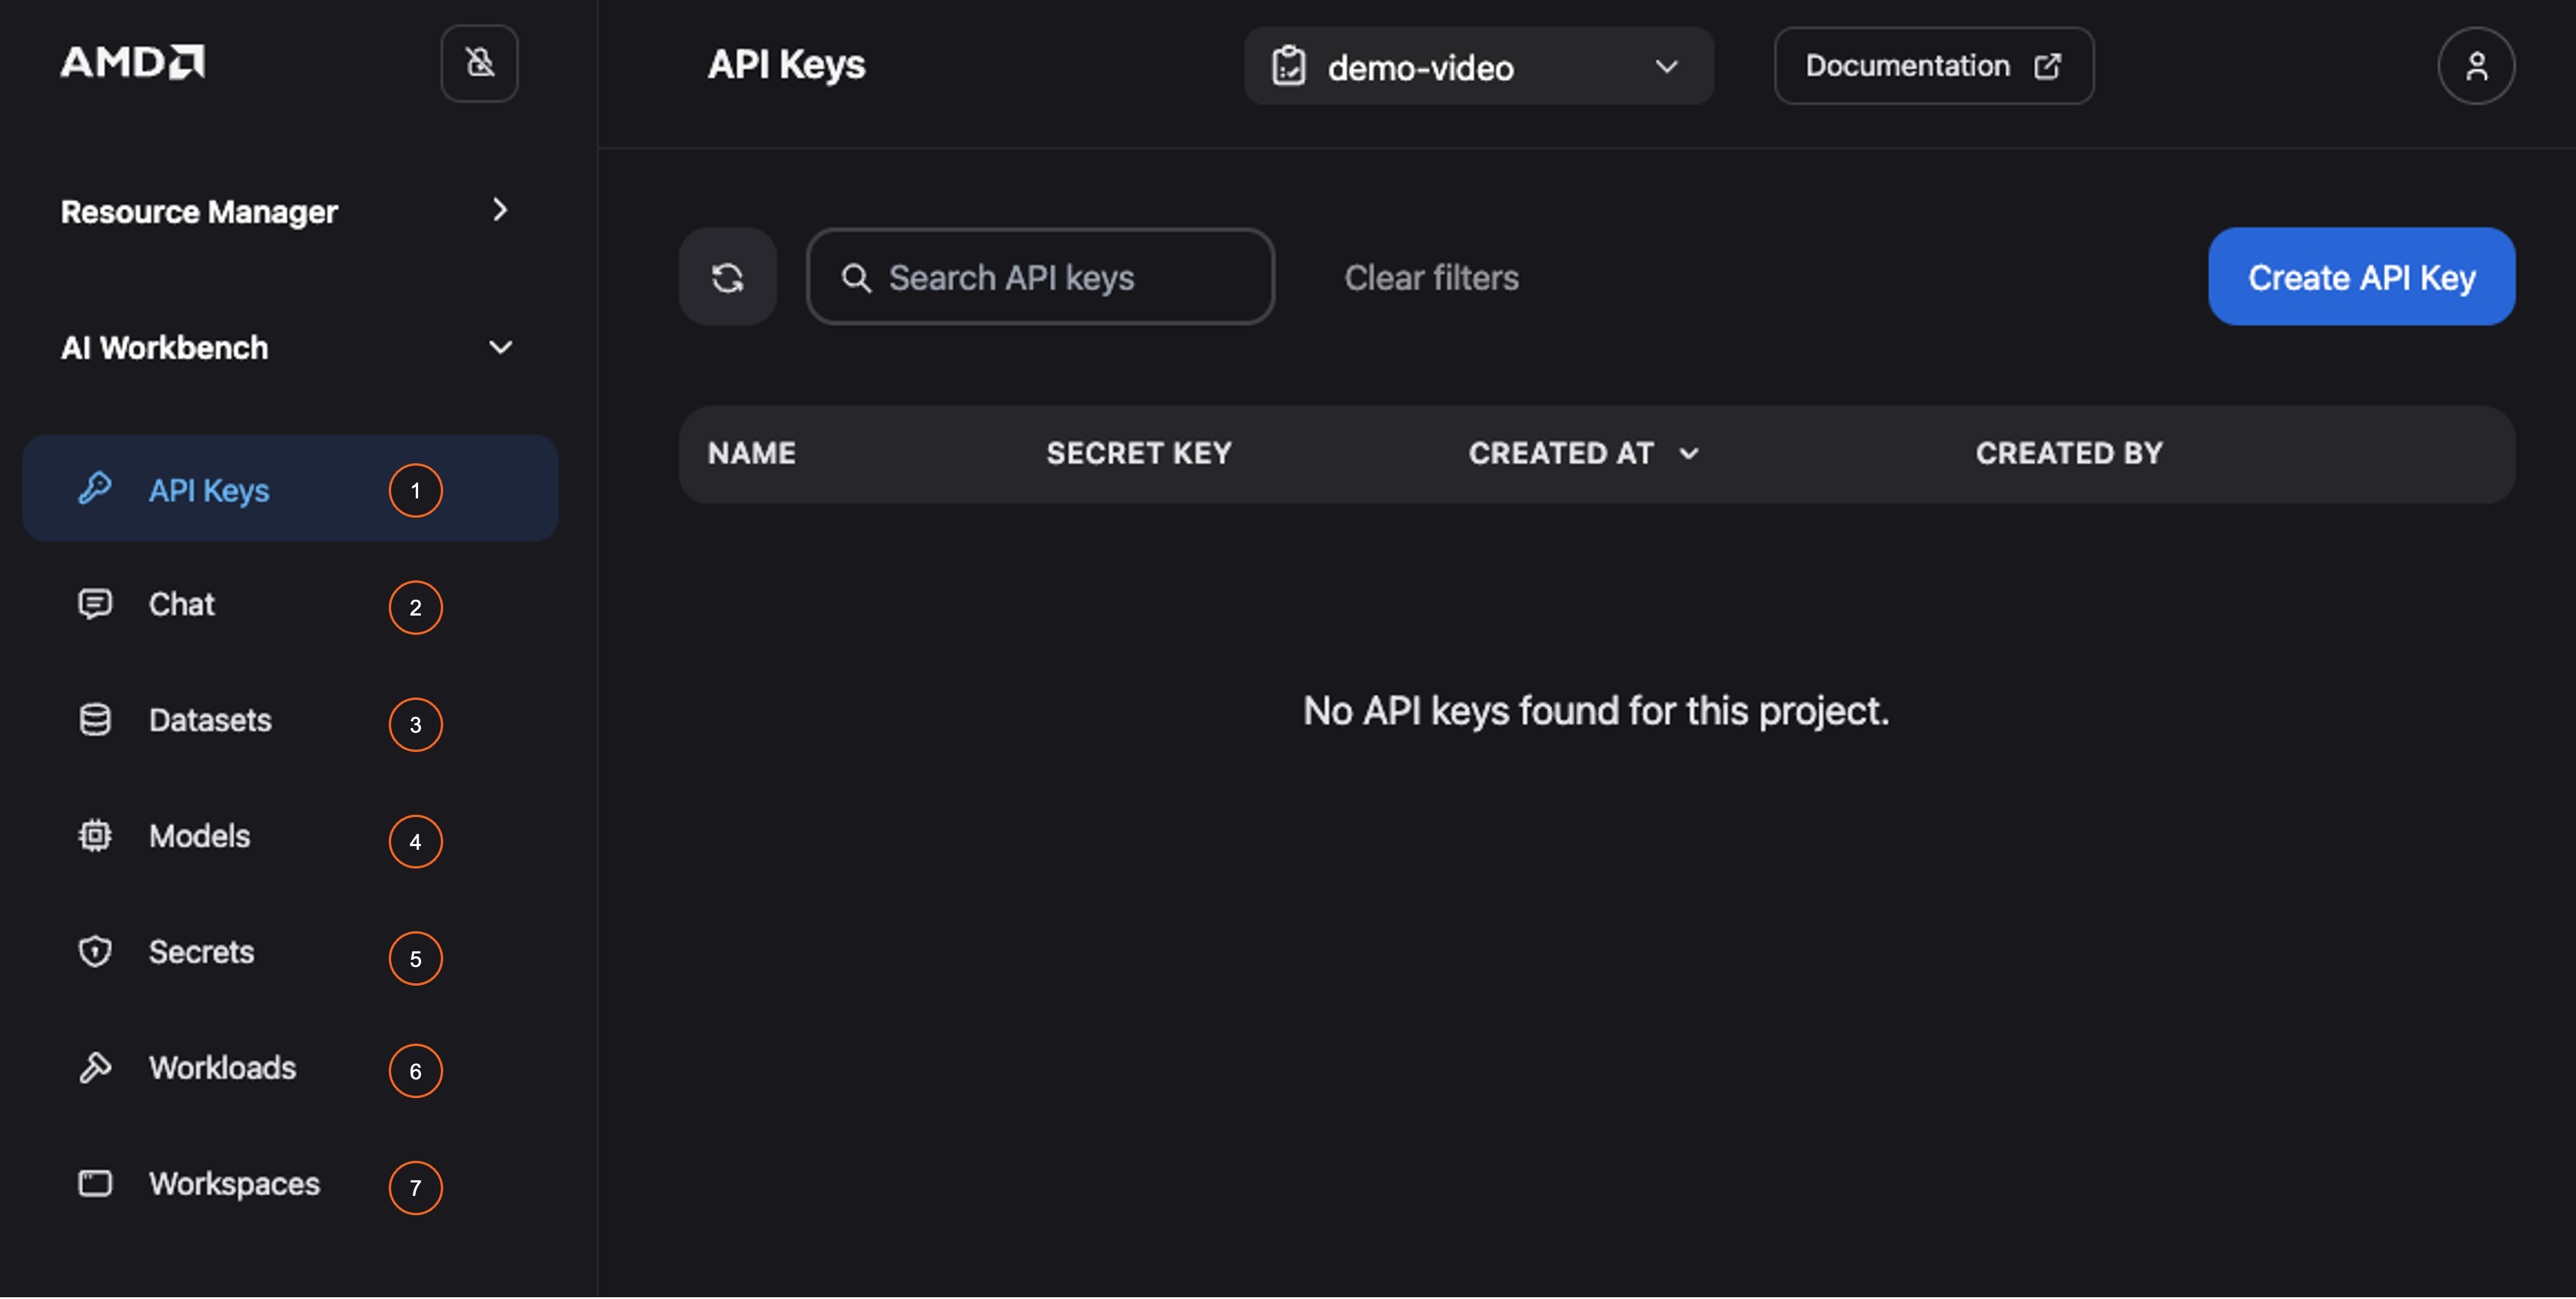This screenshot has width=2576, height=1299.
Task: Click the Workloads hammer icon
Action: 95,1068
